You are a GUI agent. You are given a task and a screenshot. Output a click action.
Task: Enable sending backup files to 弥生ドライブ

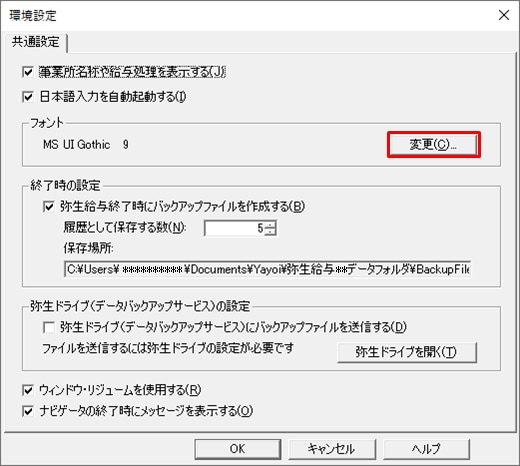49,327
